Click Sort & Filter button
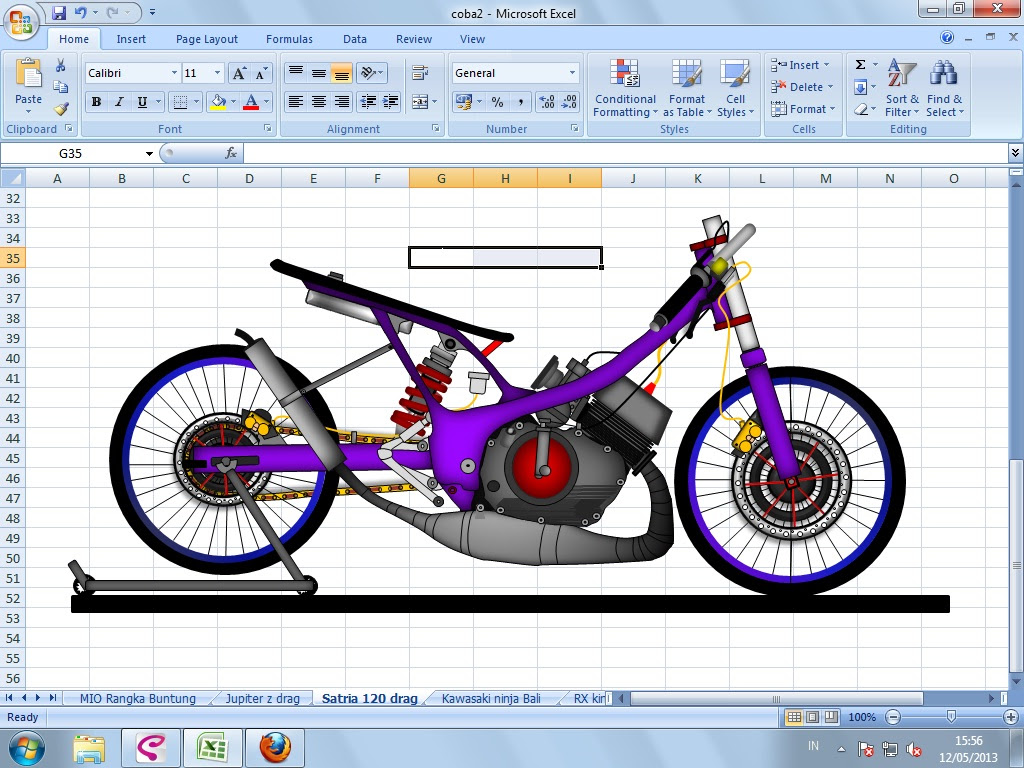The width and height of the screenshot is (1024, 768). click(x=902, y=88)
